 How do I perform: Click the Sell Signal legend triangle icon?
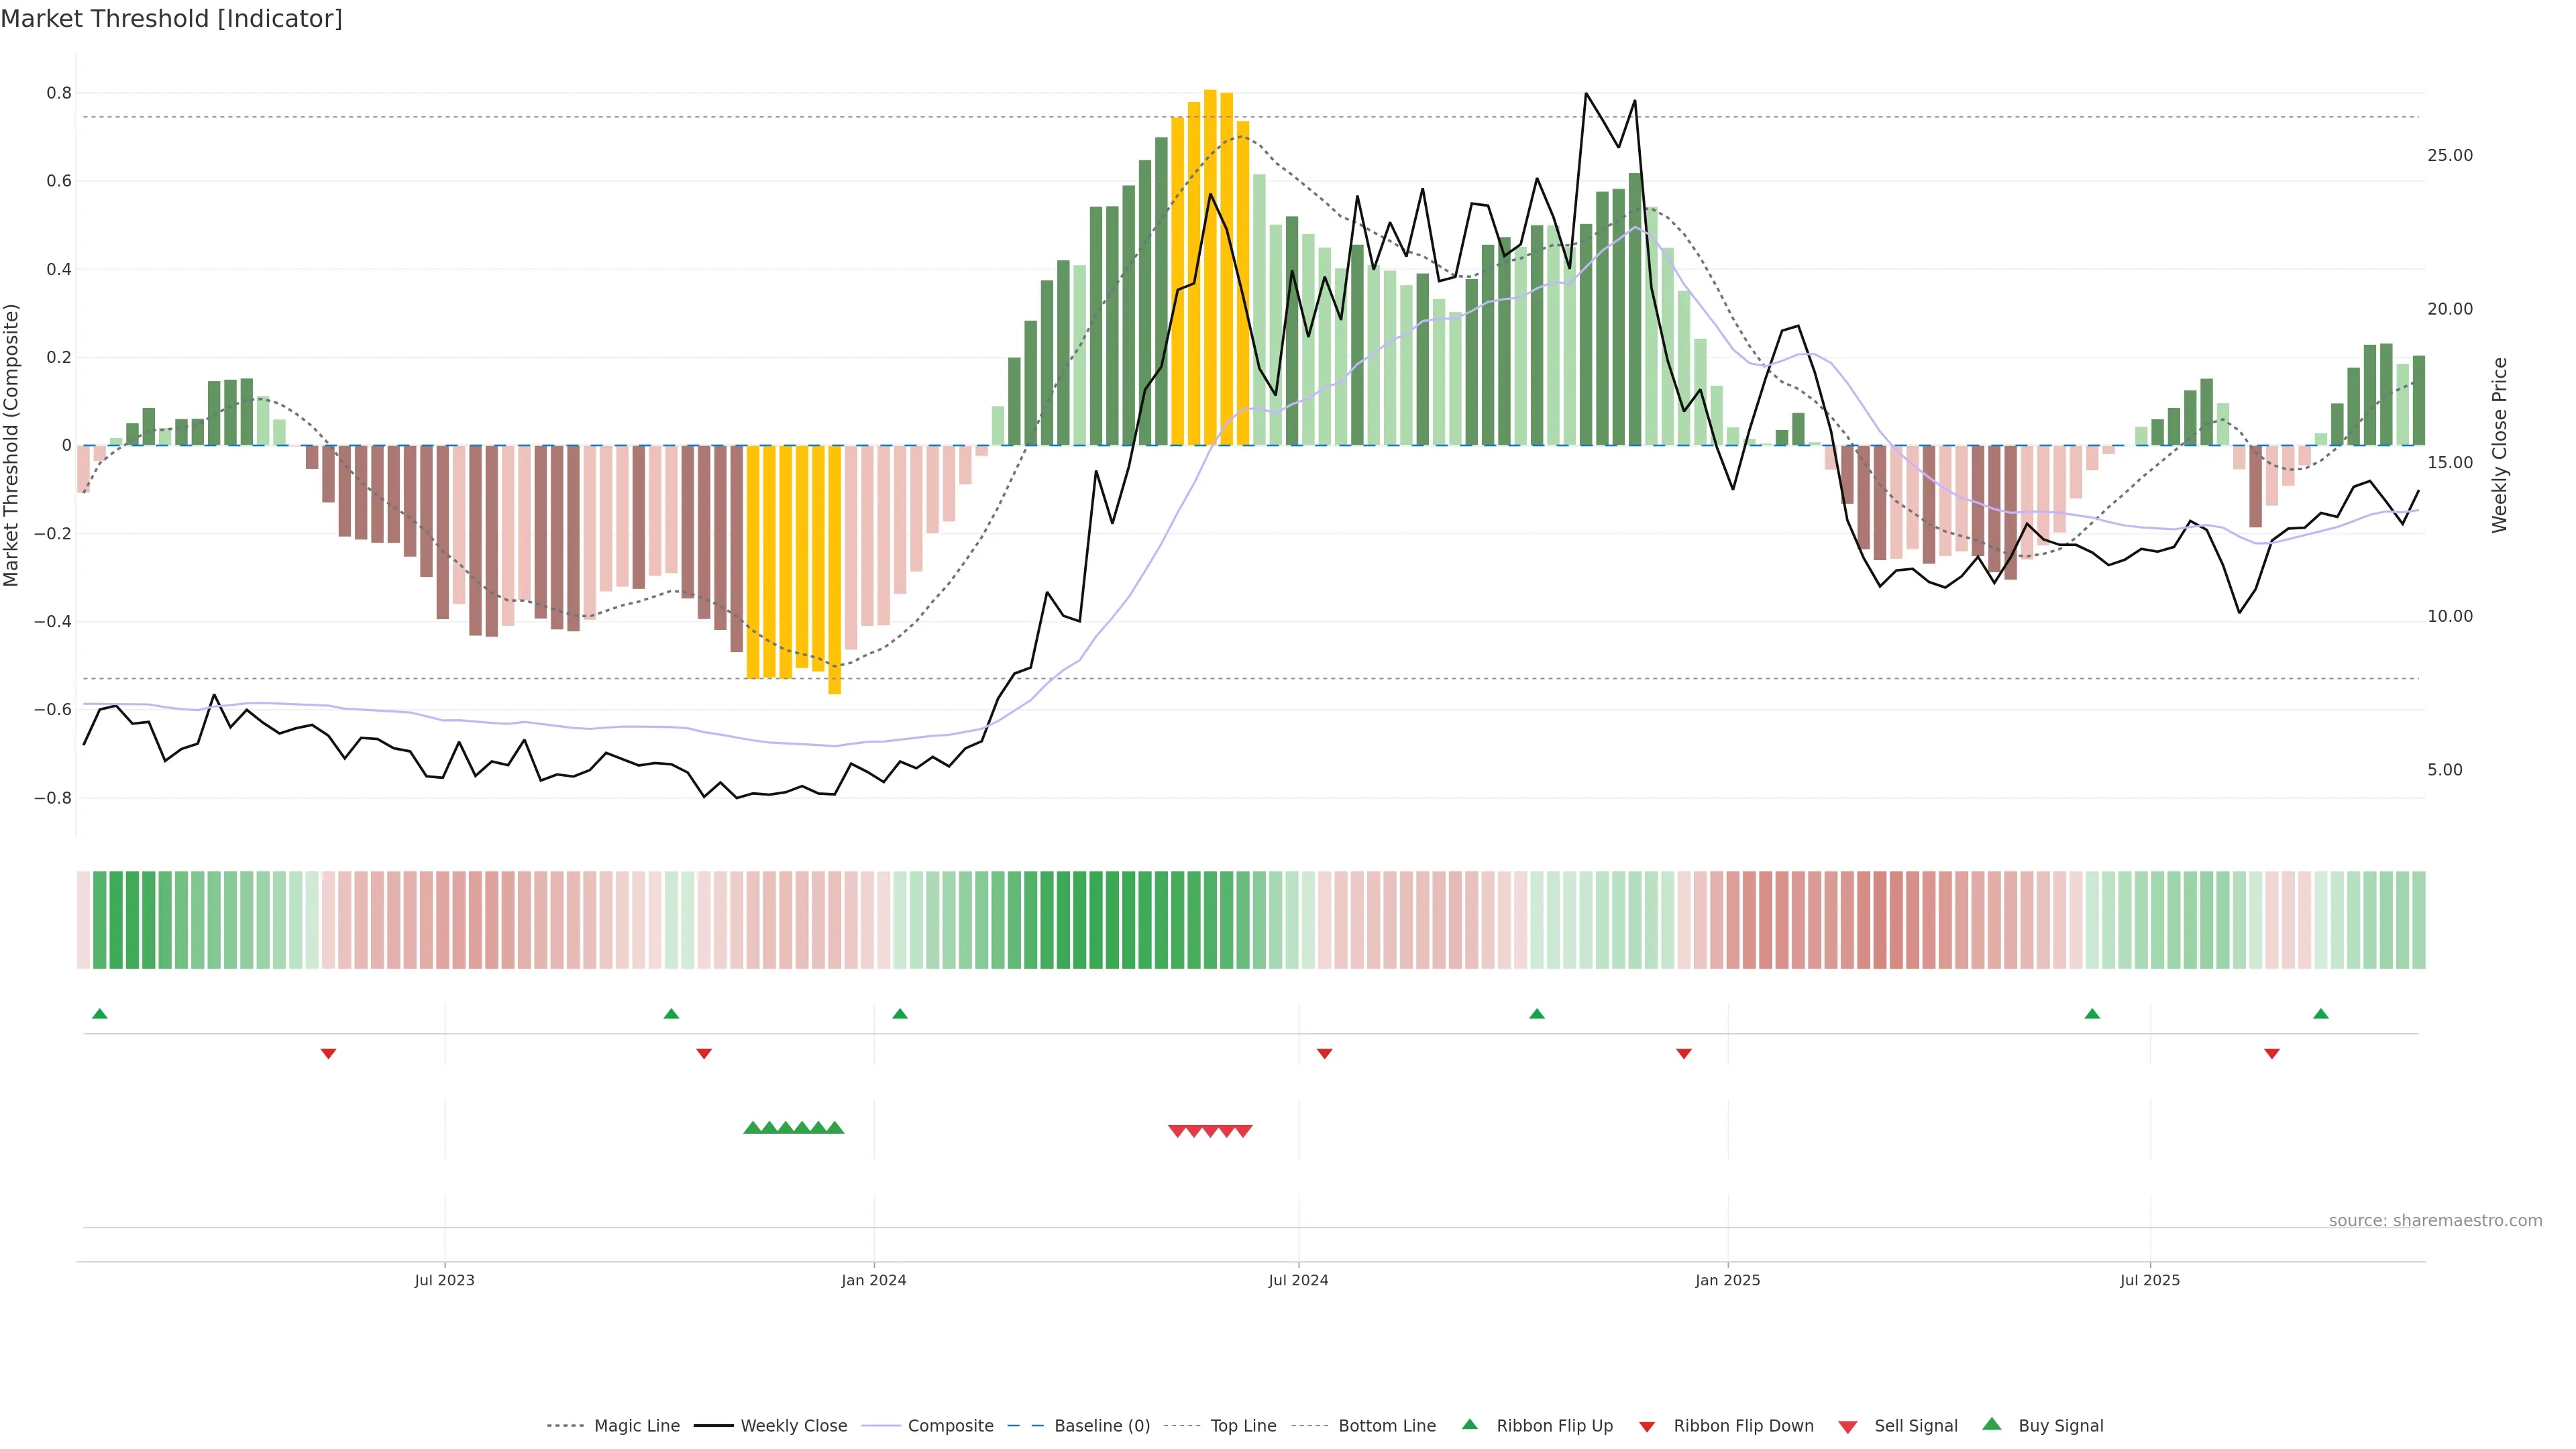pos(1848,1426)
